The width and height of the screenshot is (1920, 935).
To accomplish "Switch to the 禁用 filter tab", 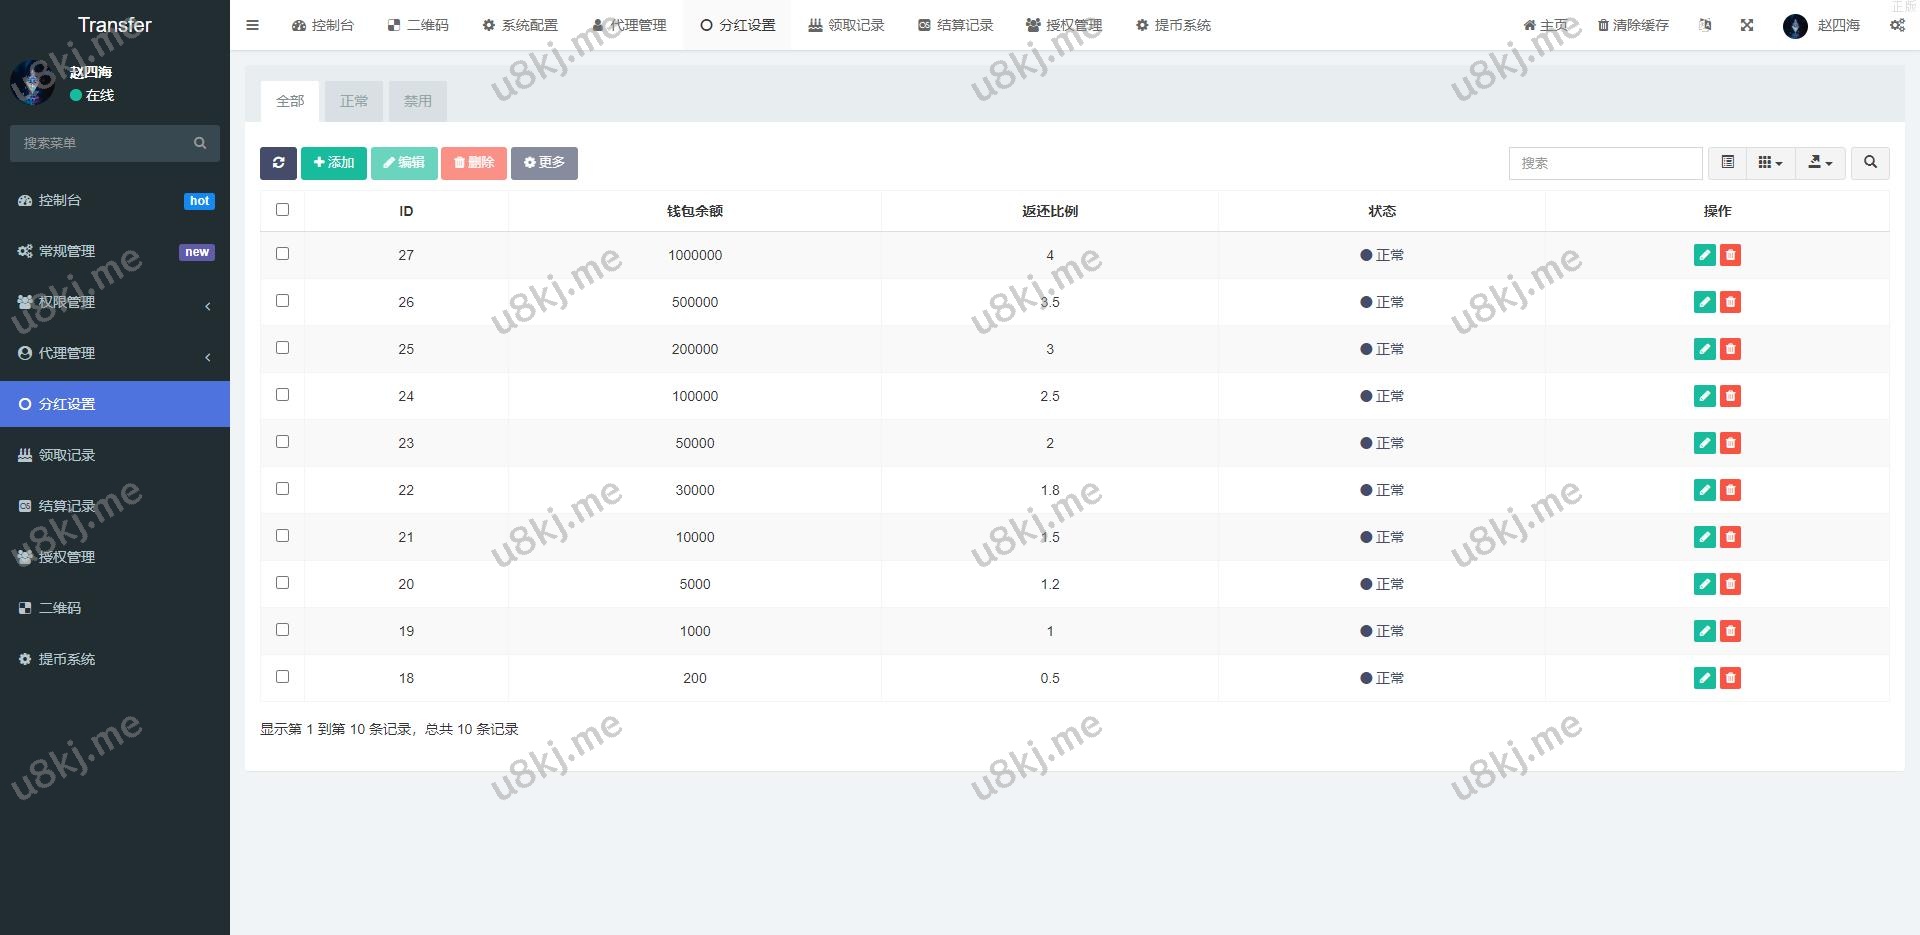I will pyautogui.click(x=417, y=101).
